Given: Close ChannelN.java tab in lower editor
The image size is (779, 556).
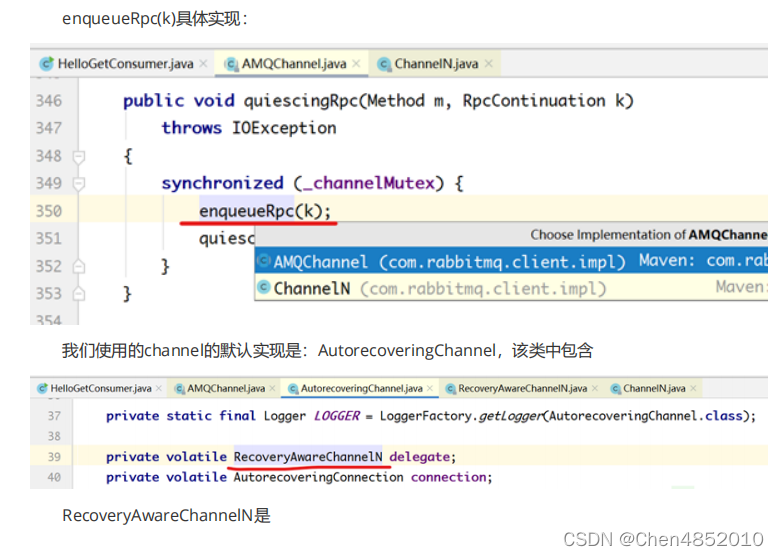Looking at the screenshot, I should tap(693, 388).
